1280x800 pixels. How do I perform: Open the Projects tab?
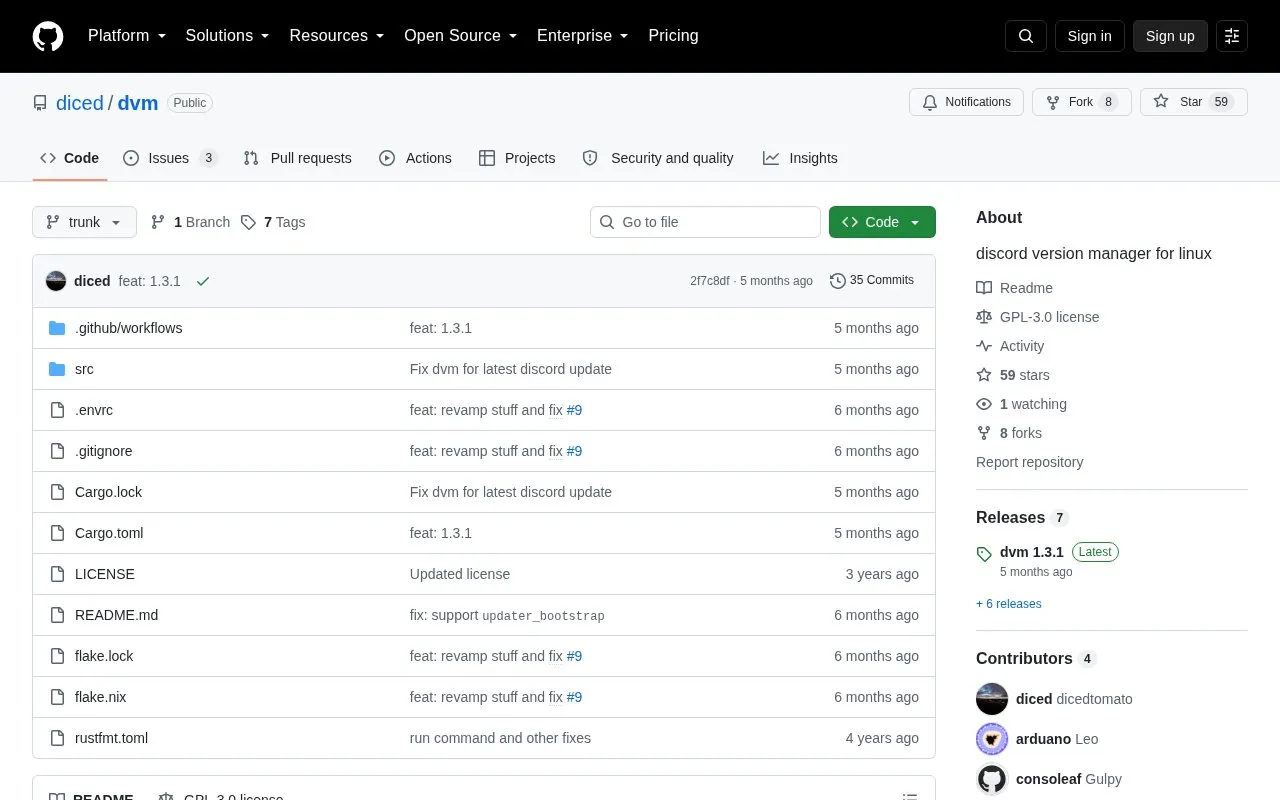point(517,158)
